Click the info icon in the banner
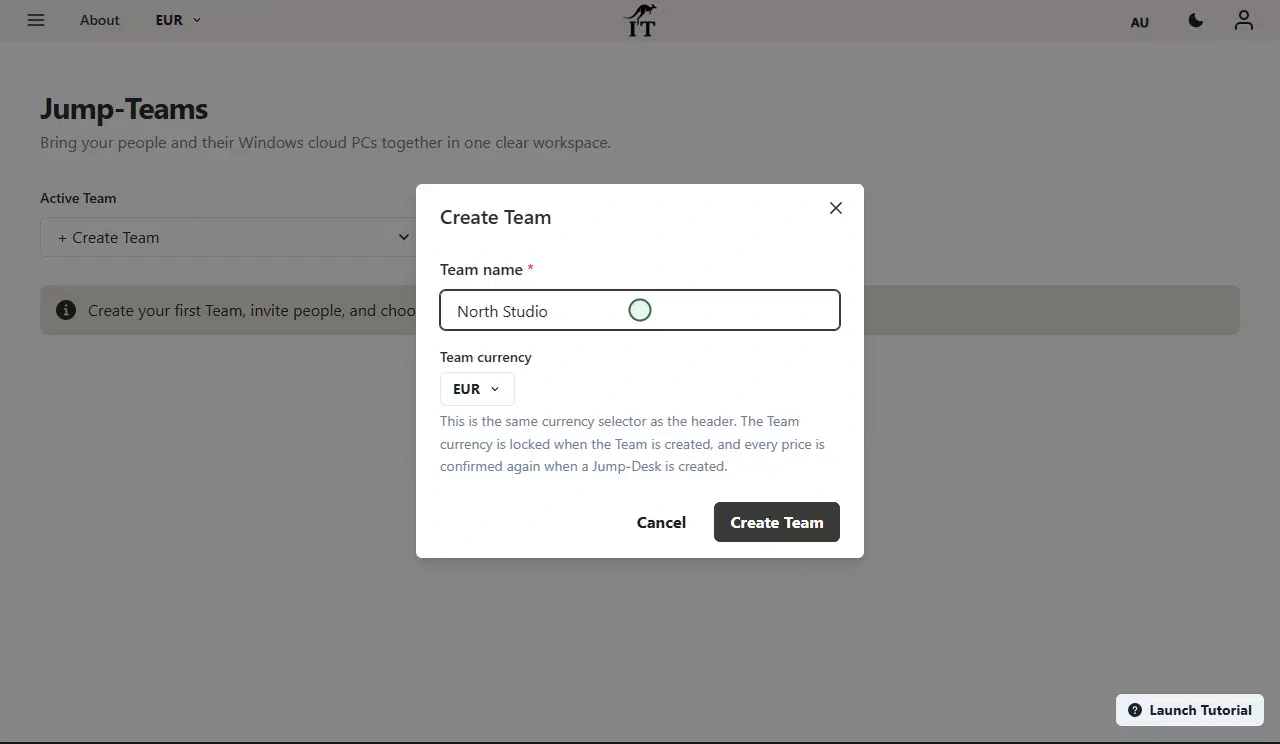The image size is (1280, 744). coord(66,310)
